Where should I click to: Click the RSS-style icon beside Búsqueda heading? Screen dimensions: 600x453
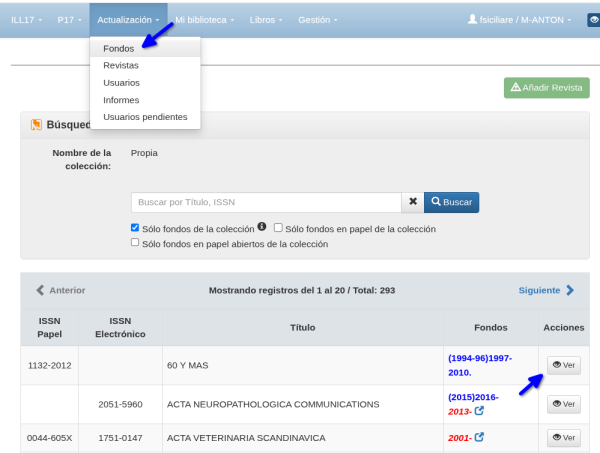pos(36,125)
